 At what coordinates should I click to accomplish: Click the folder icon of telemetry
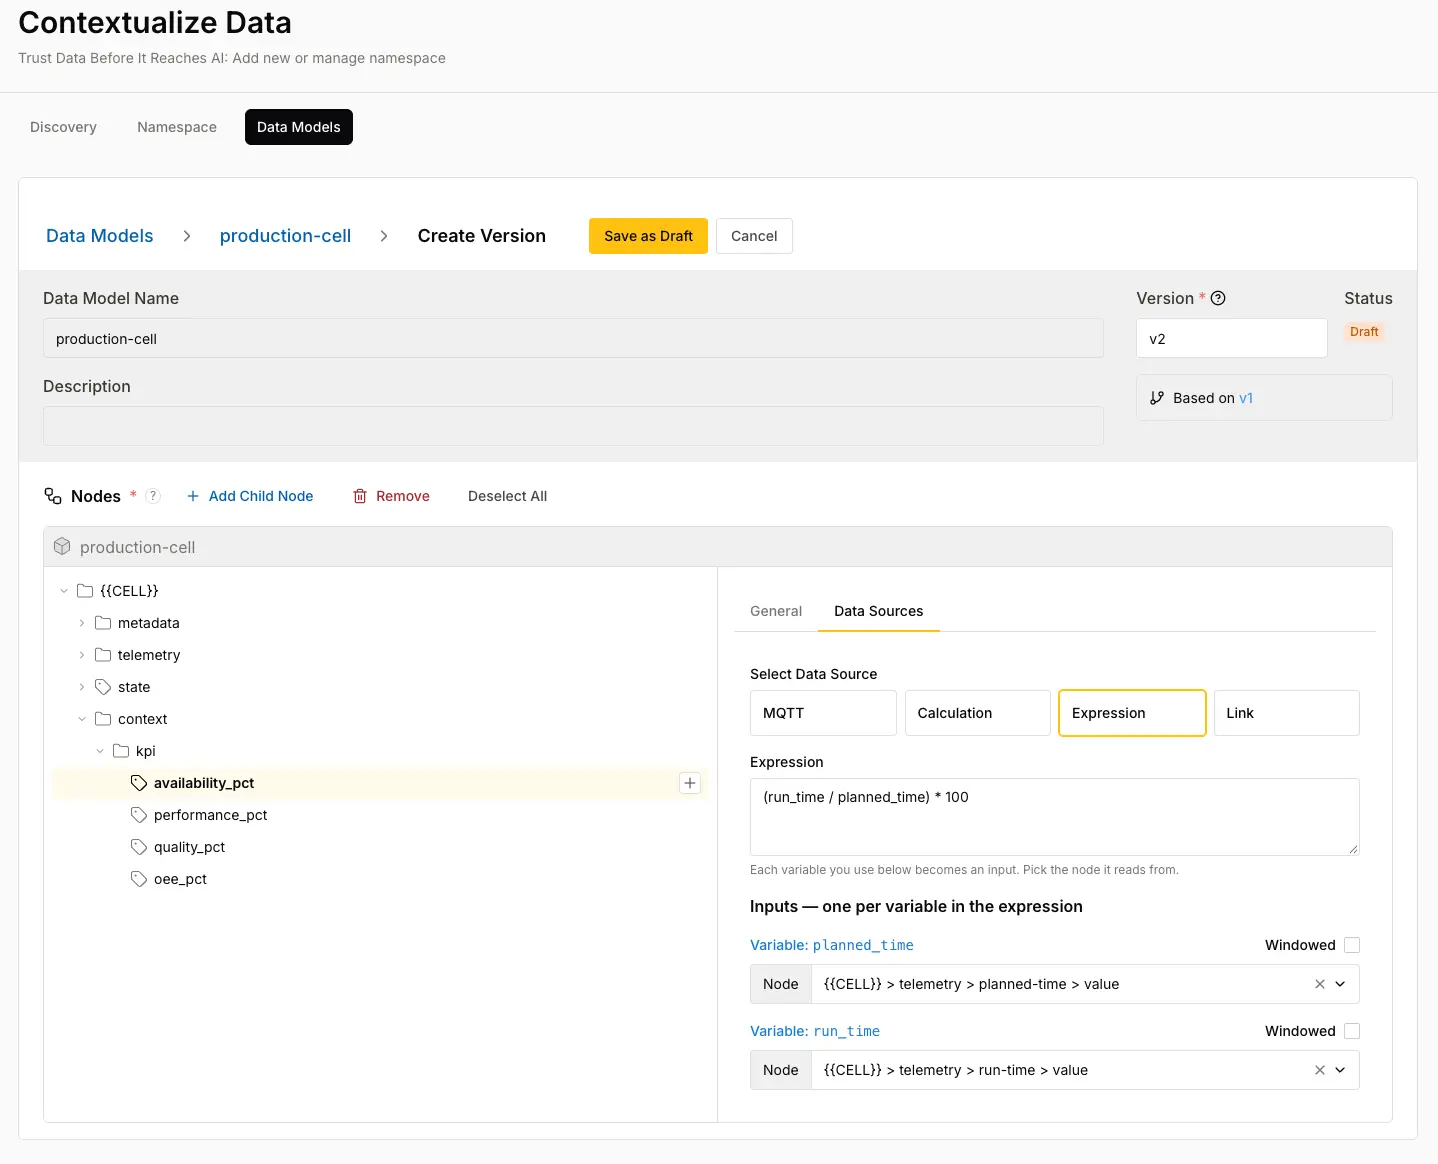(103, 655)
